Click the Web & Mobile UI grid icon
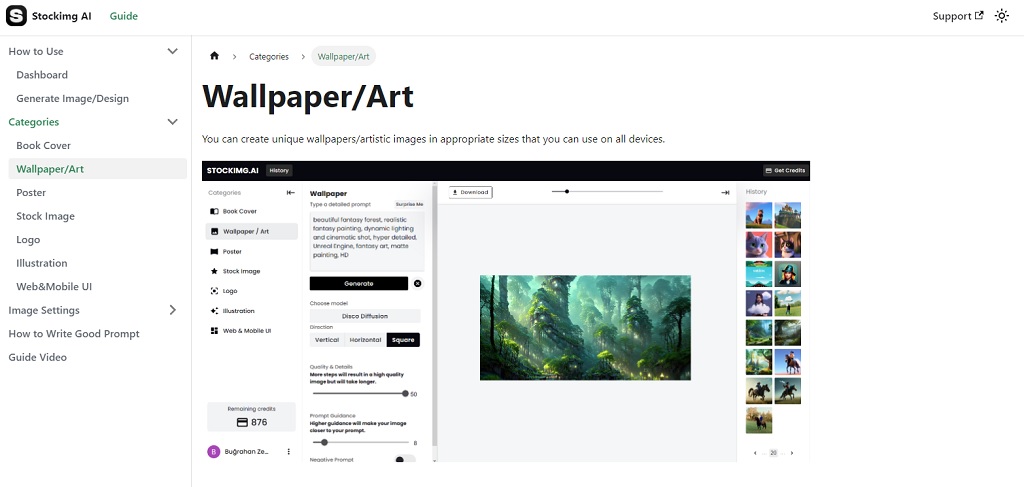Screen dimensions: 1024x487 click(214, 331)
